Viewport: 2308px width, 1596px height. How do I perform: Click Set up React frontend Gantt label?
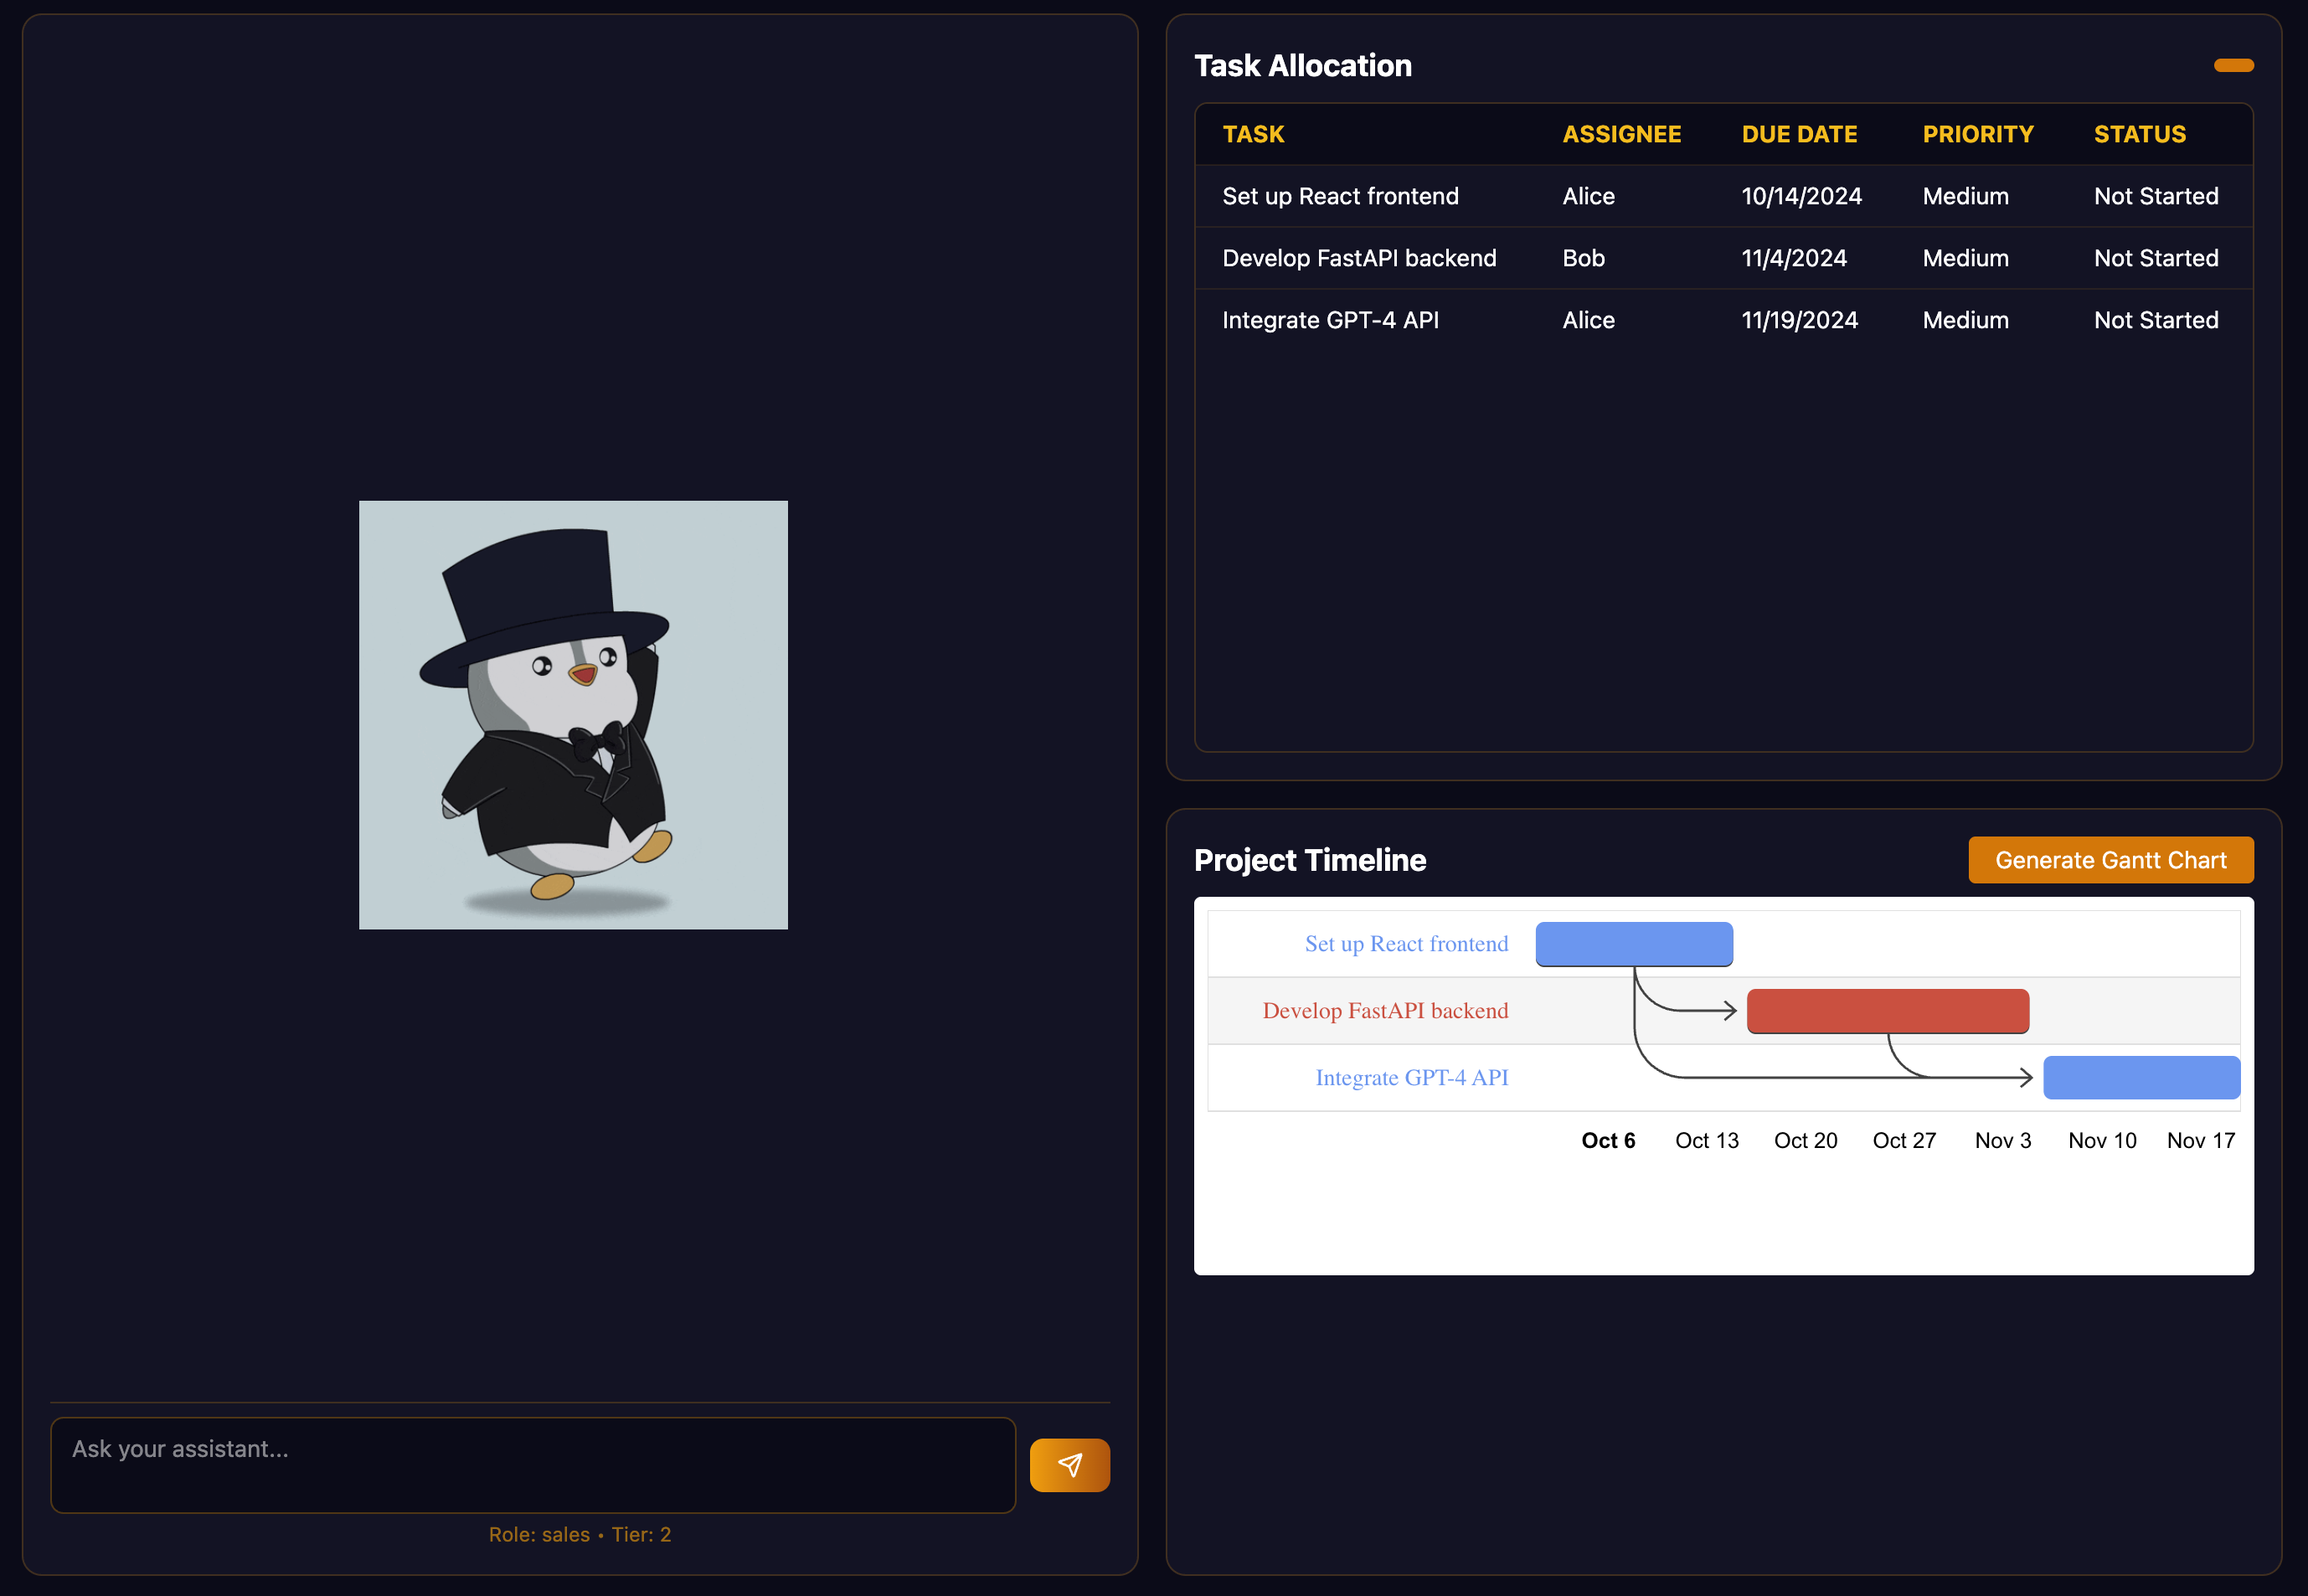coord(1405,944)
